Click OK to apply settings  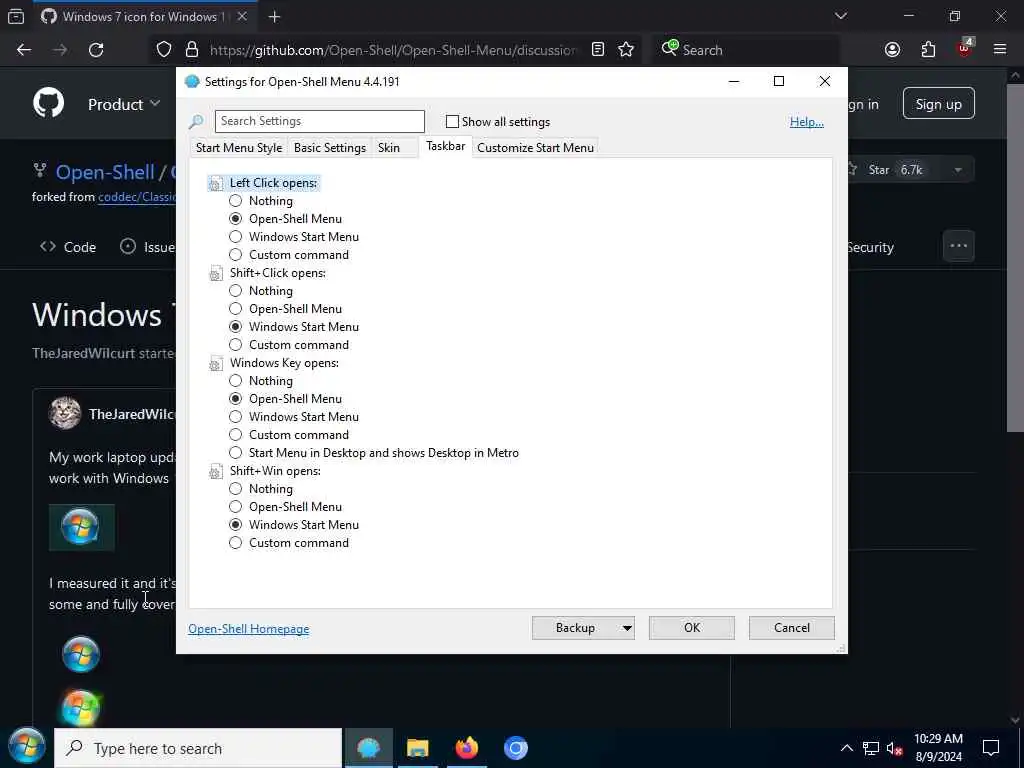692,628
